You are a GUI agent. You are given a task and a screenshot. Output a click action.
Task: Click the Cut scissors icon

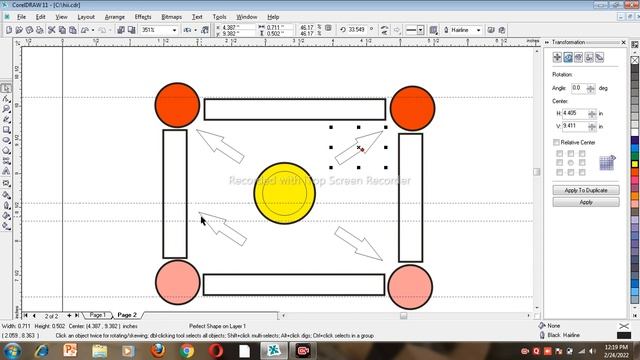tap(51, 30)
